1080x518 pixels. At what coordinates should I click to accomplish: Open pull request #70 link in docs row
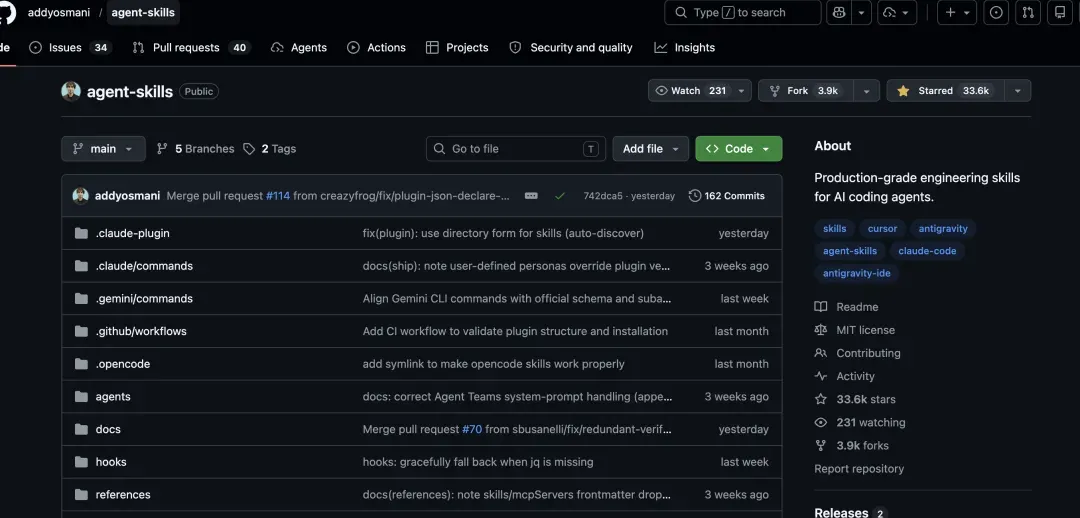pos(472,429)
